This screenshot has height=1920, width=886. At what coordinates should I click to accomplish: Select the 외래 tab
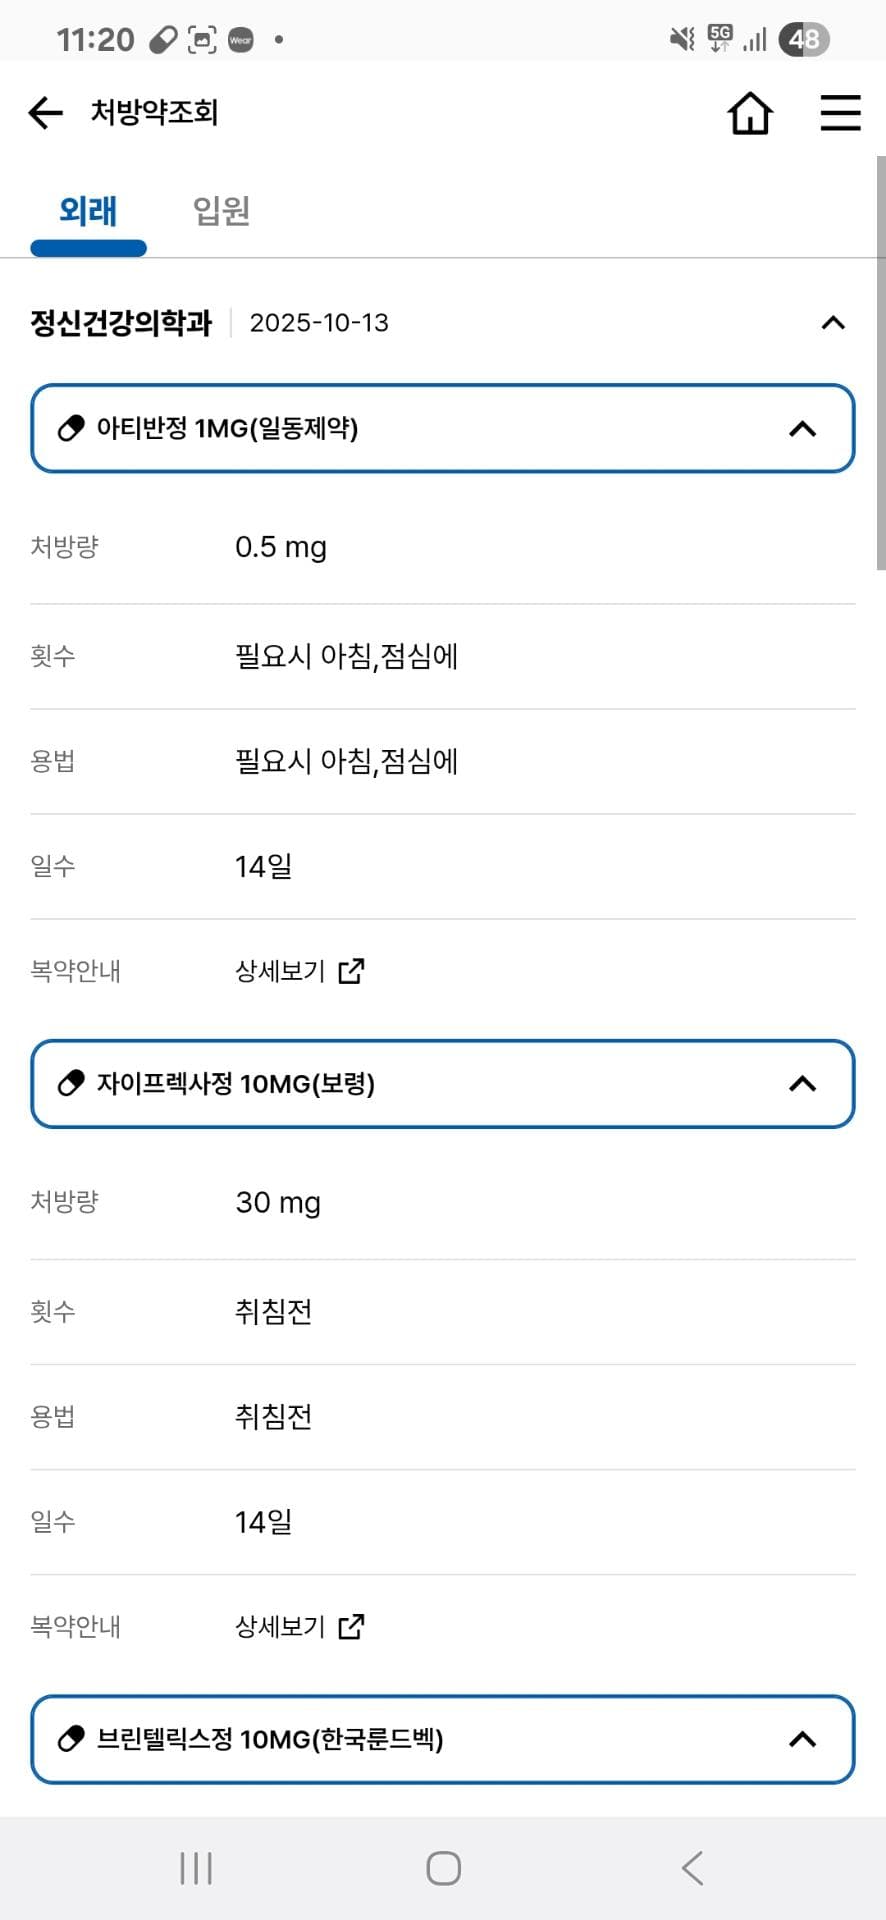pos(88,211)
